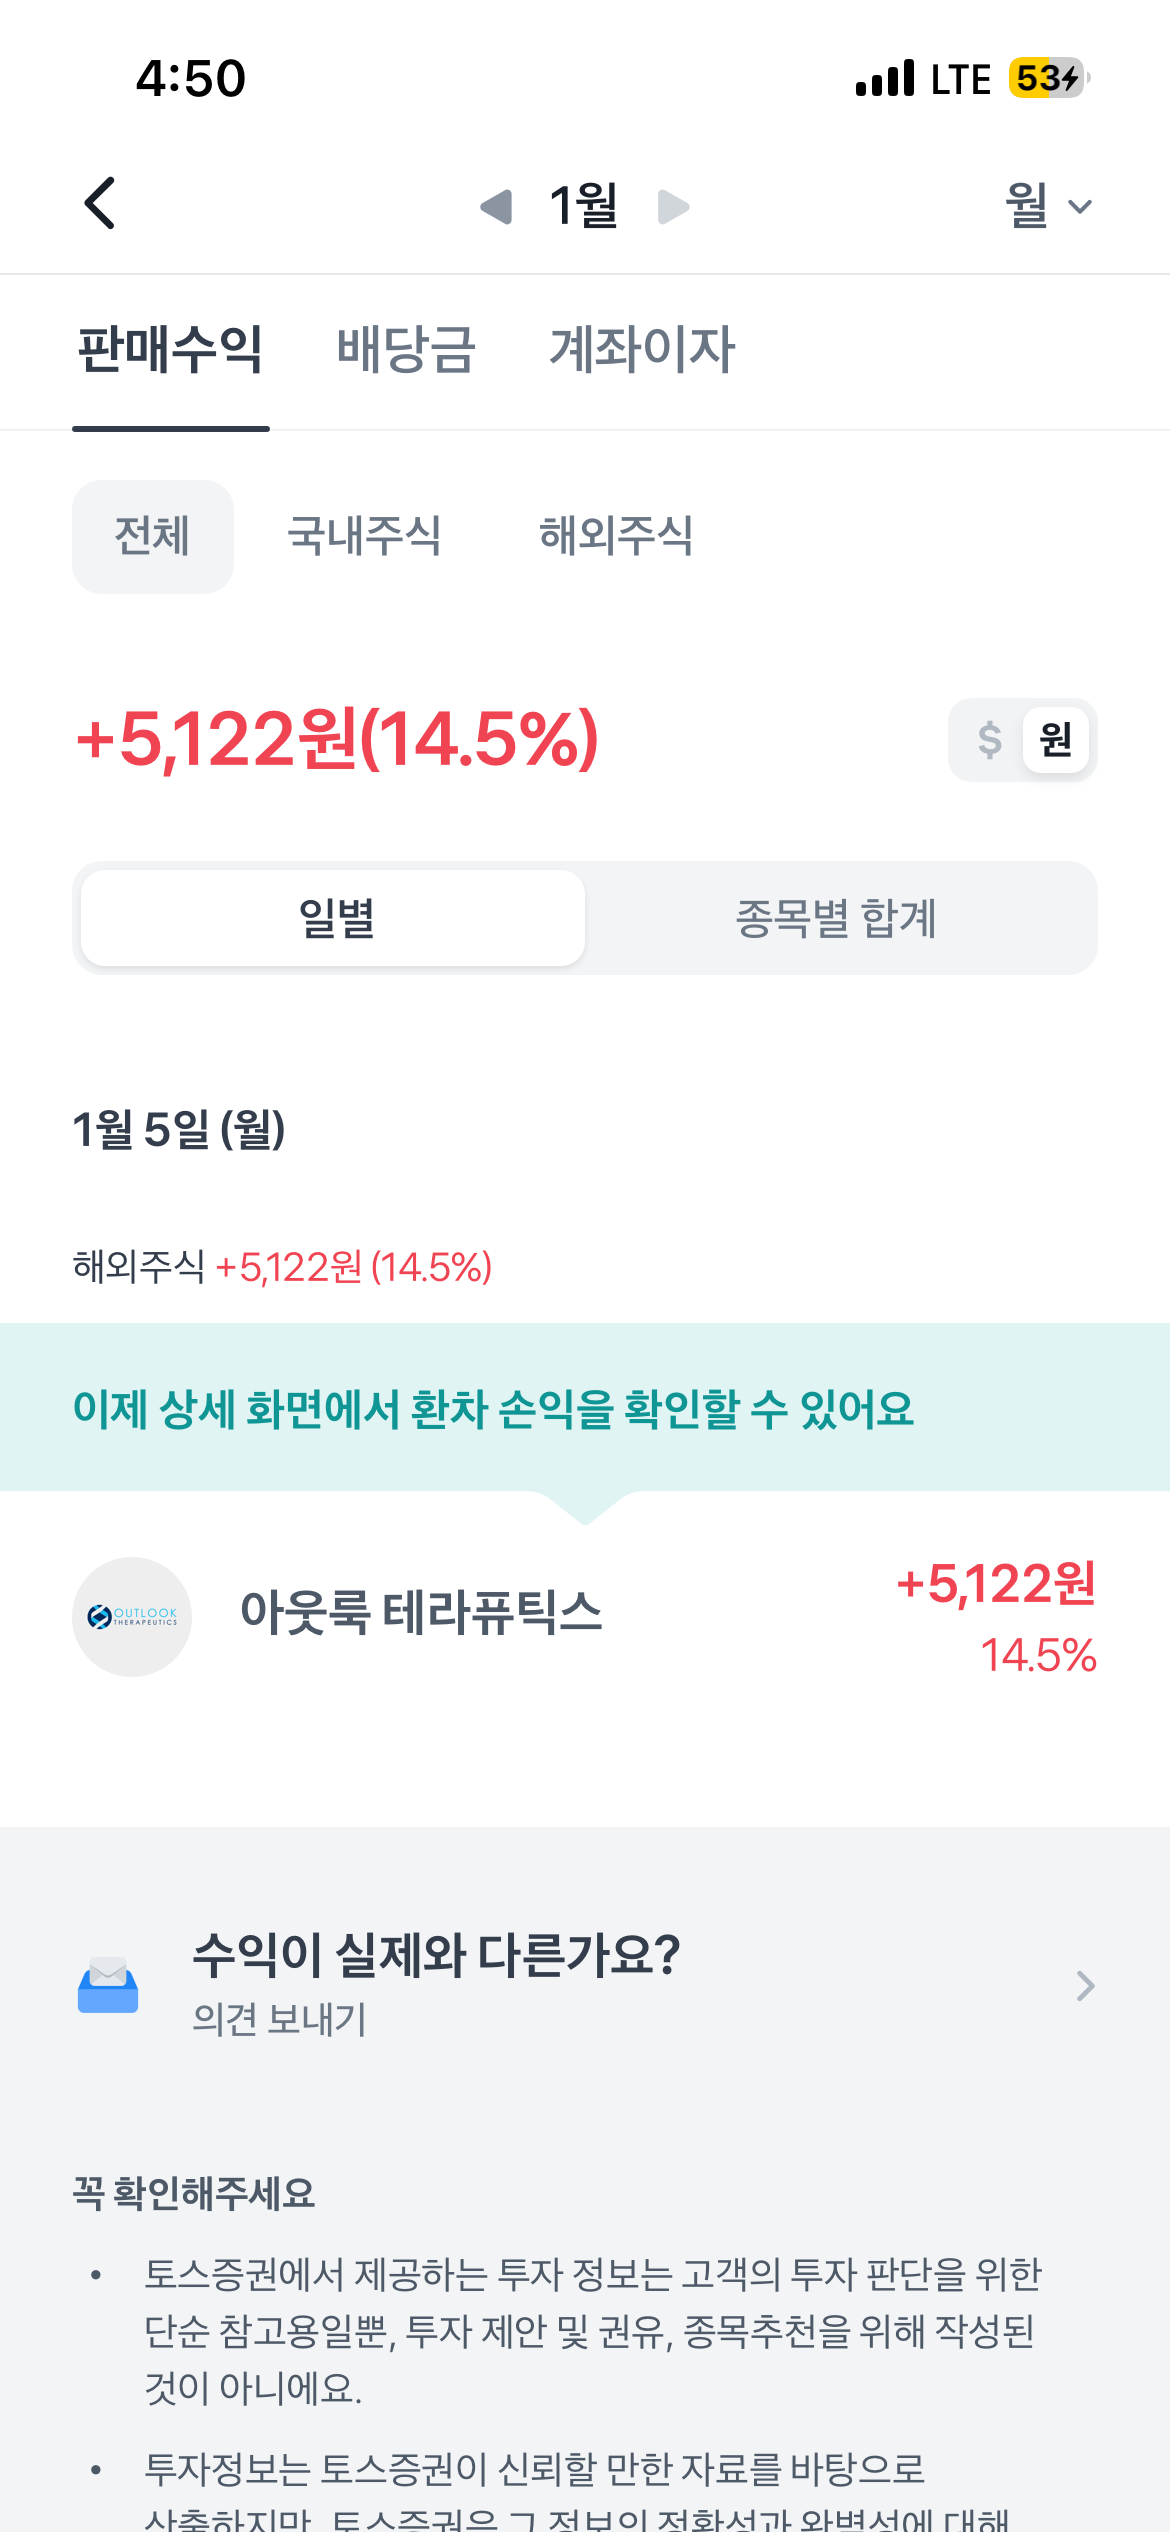1170x2532 pixels.
Task: Switch to the 계좌이자 tab
Action: tap(642, 350)
